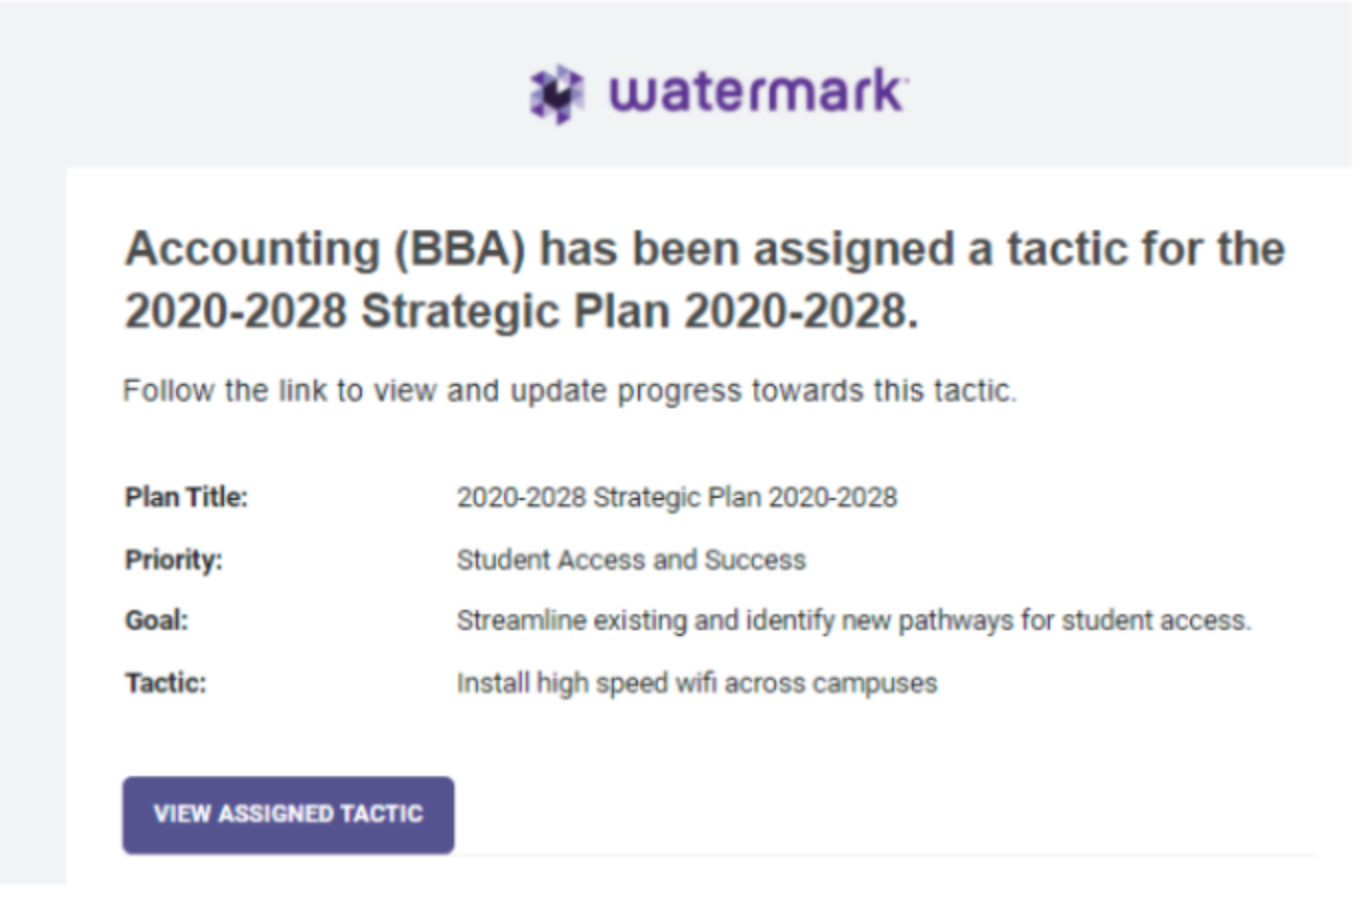Select the email headline about Accounting (BBA)

[704, 280]
